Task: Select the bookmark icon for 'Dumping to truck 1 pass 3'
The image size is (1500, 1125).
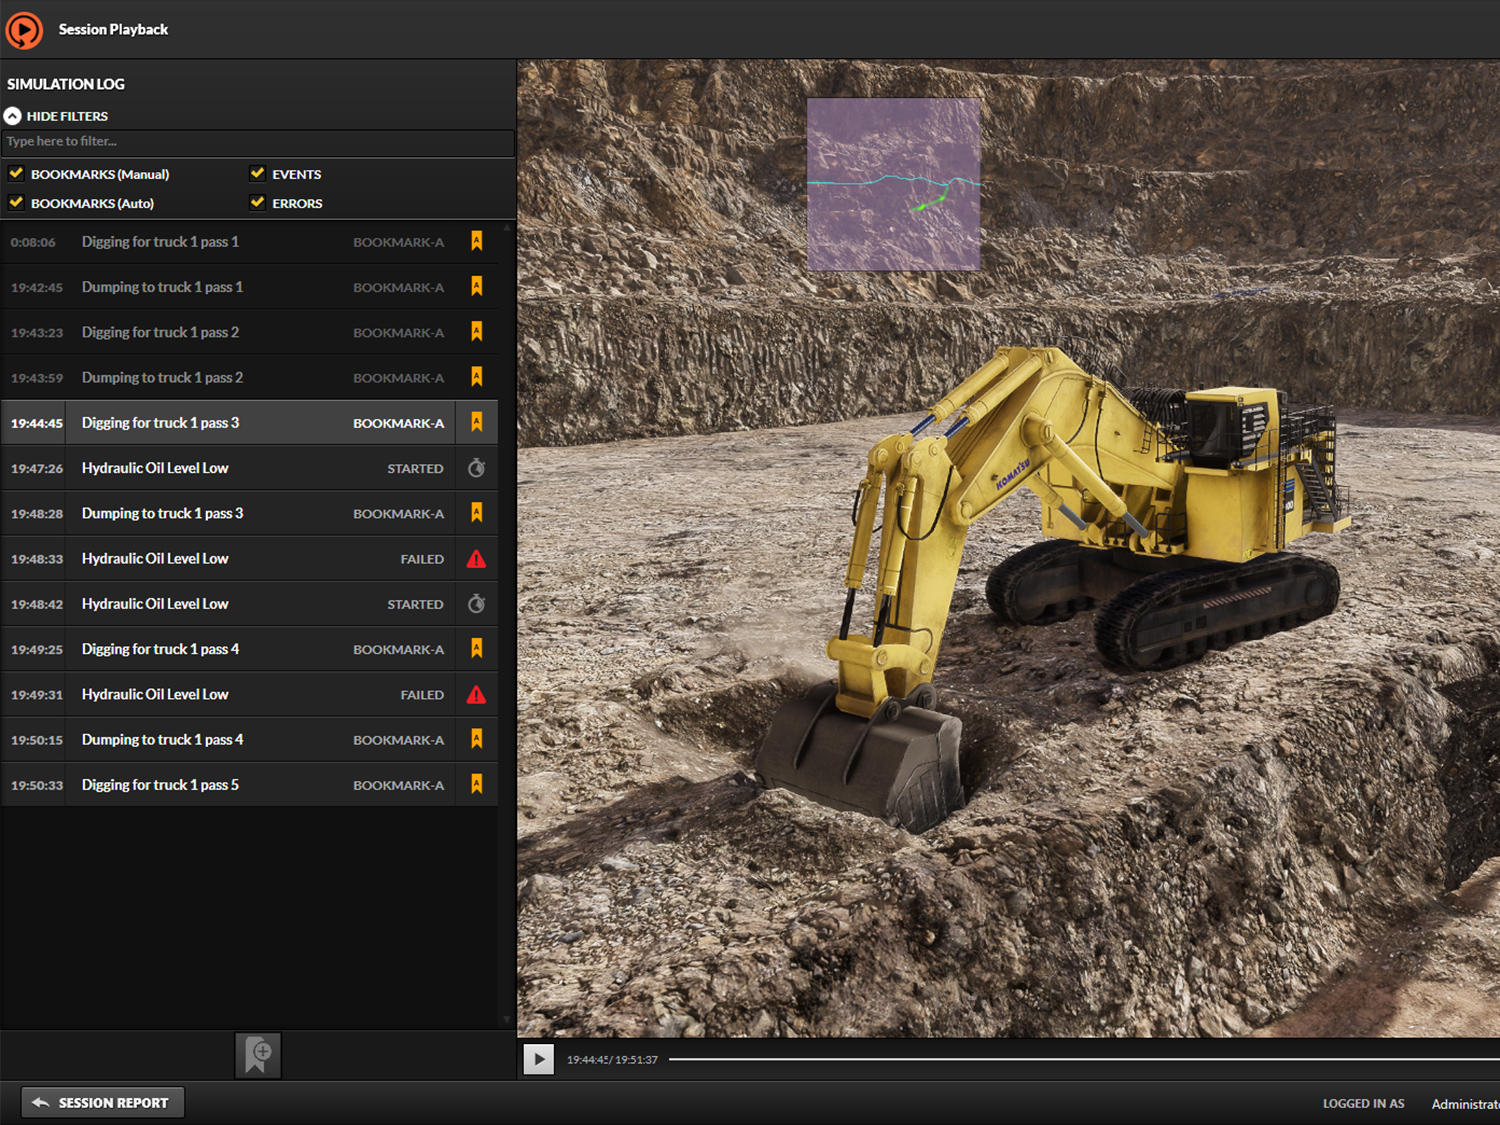Action: (x=477, y=513)
